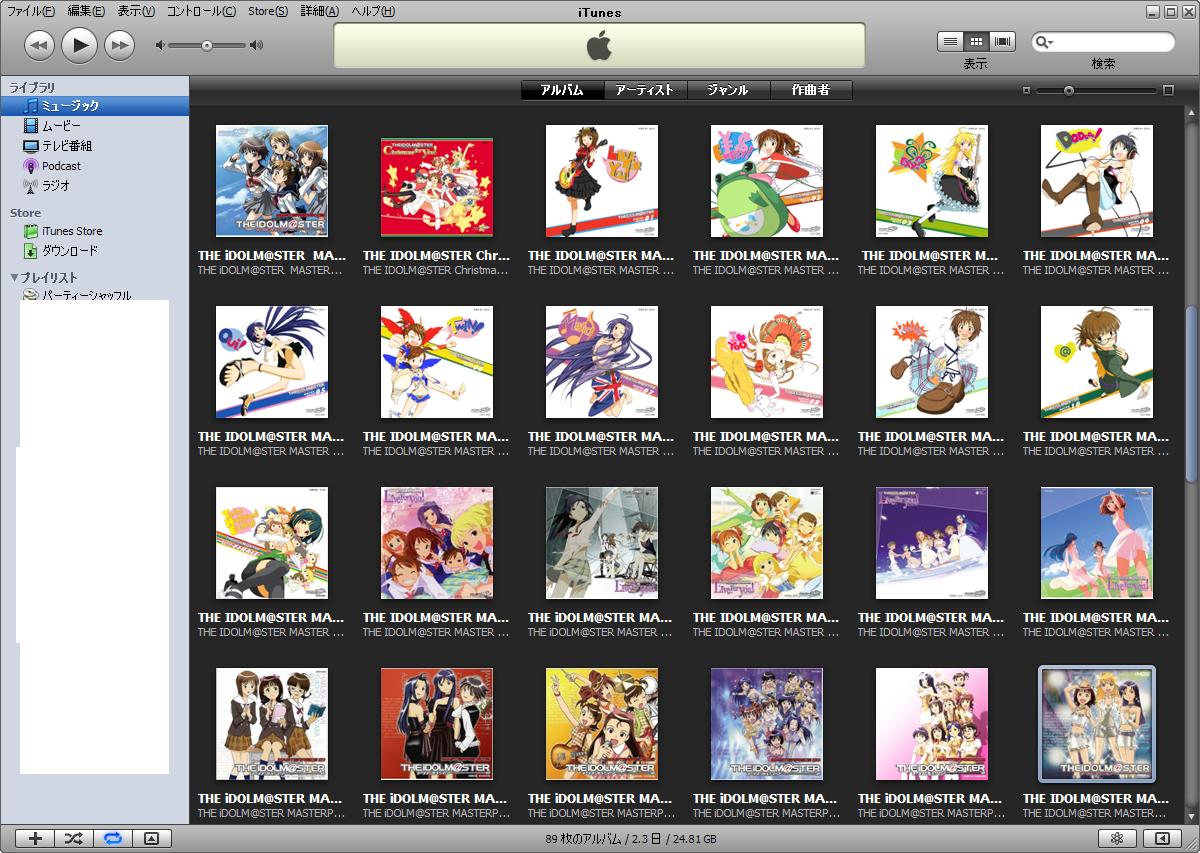Click the smallest artwork size icon

(x=1026, y=91)
